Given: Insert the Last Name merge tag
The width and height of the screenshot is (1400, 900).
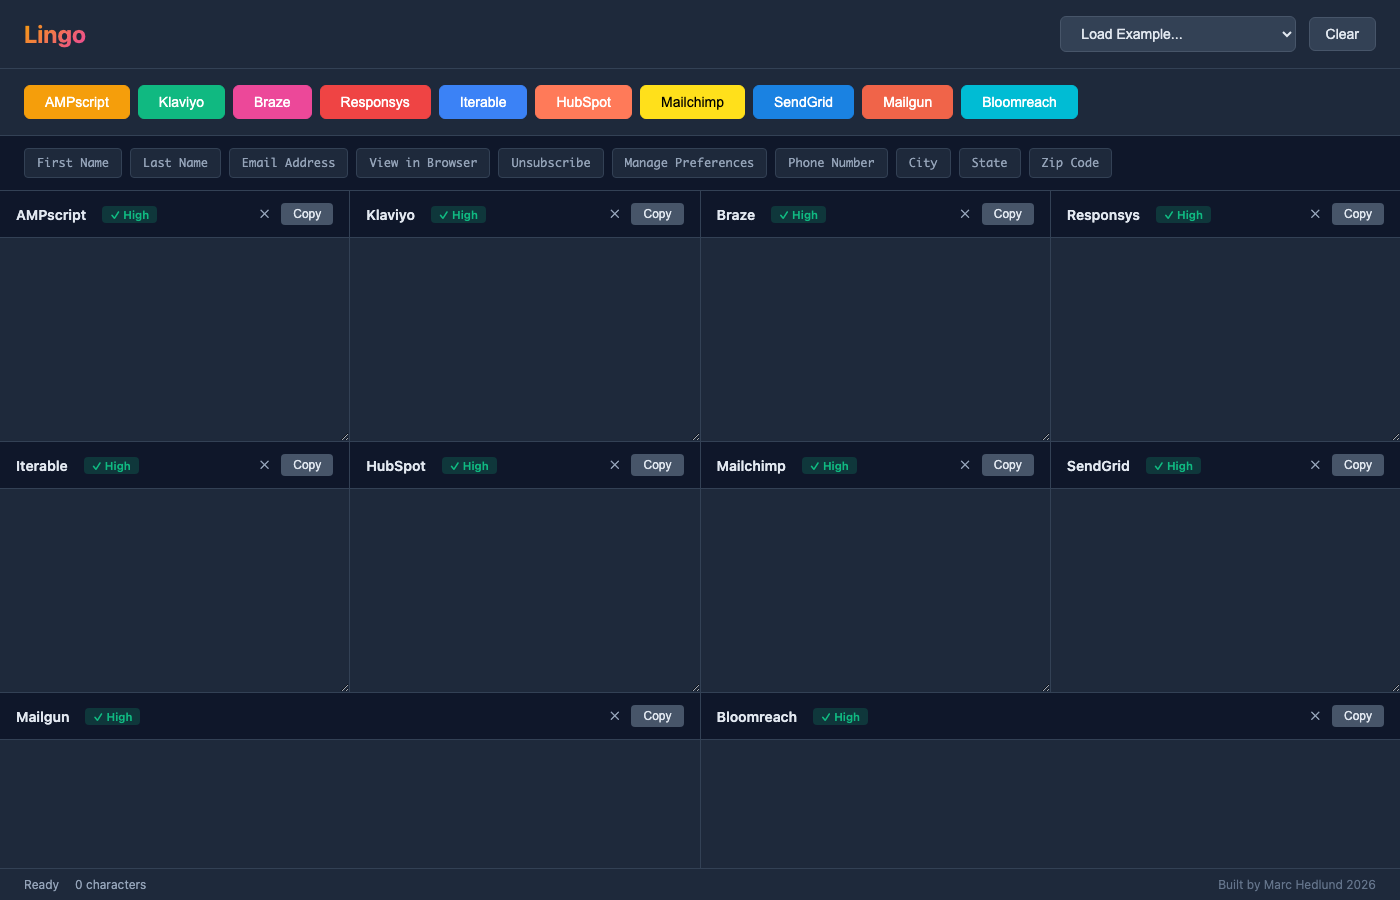Looking at the screenshot, I should click(x=175, y=163).
